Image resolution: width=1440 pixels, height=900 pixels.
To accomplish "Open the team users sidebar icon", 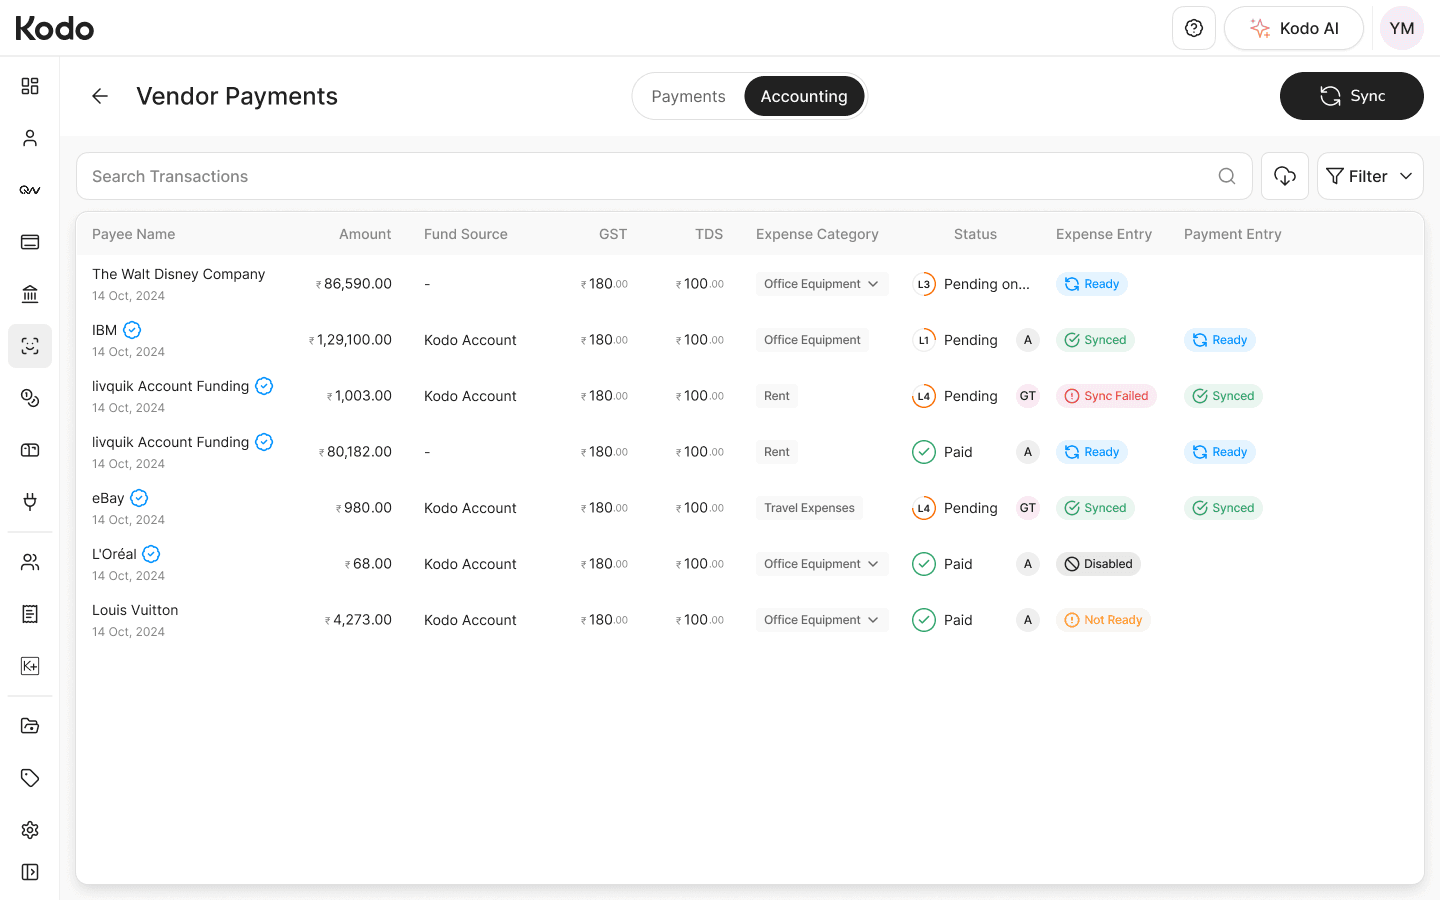I will (30, 562).
